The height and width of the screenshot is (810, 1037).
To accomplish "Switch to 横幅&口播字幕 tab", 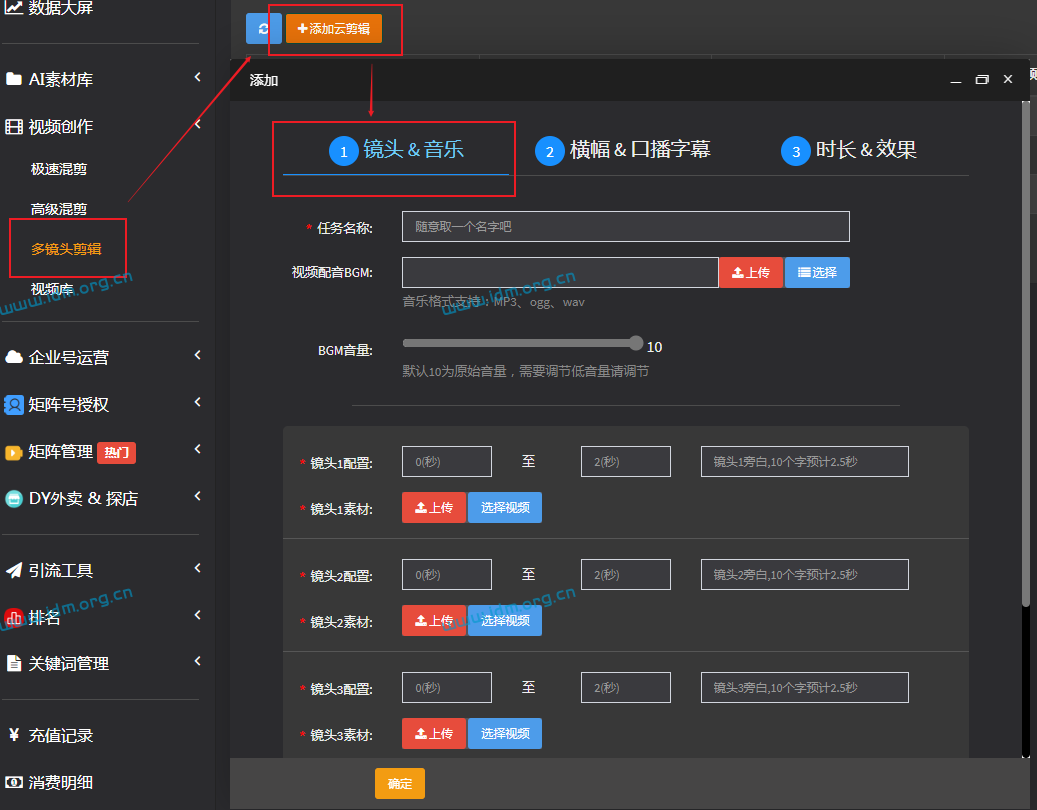I will pos(623,151).
